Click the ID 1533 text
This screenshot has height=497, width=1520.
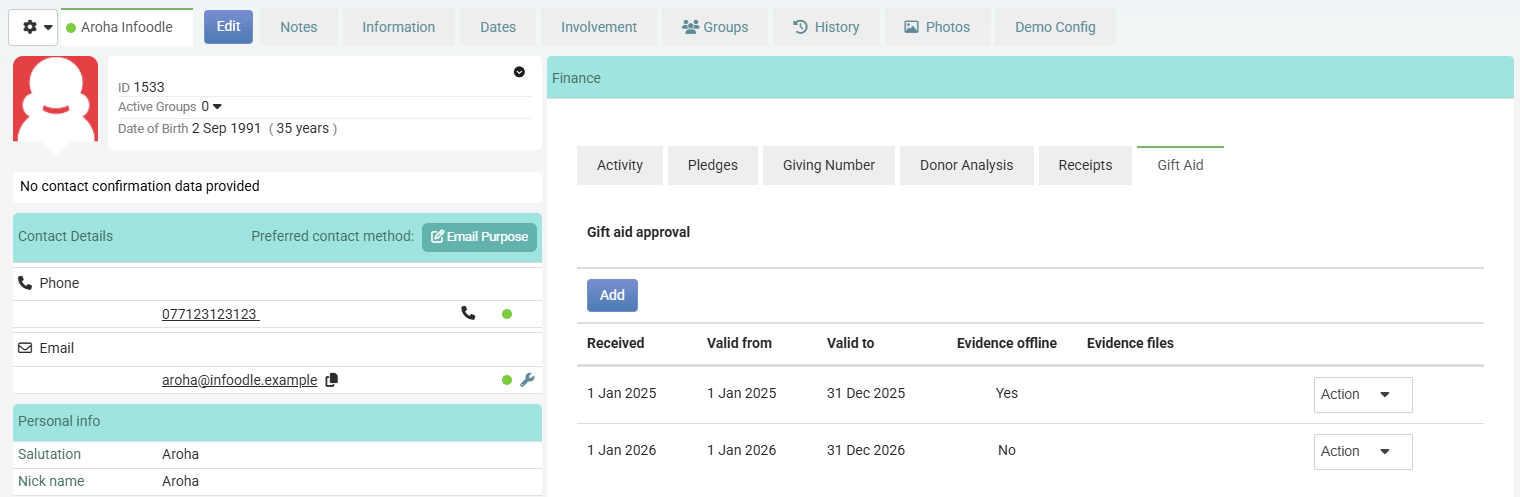tap(141, 87)
